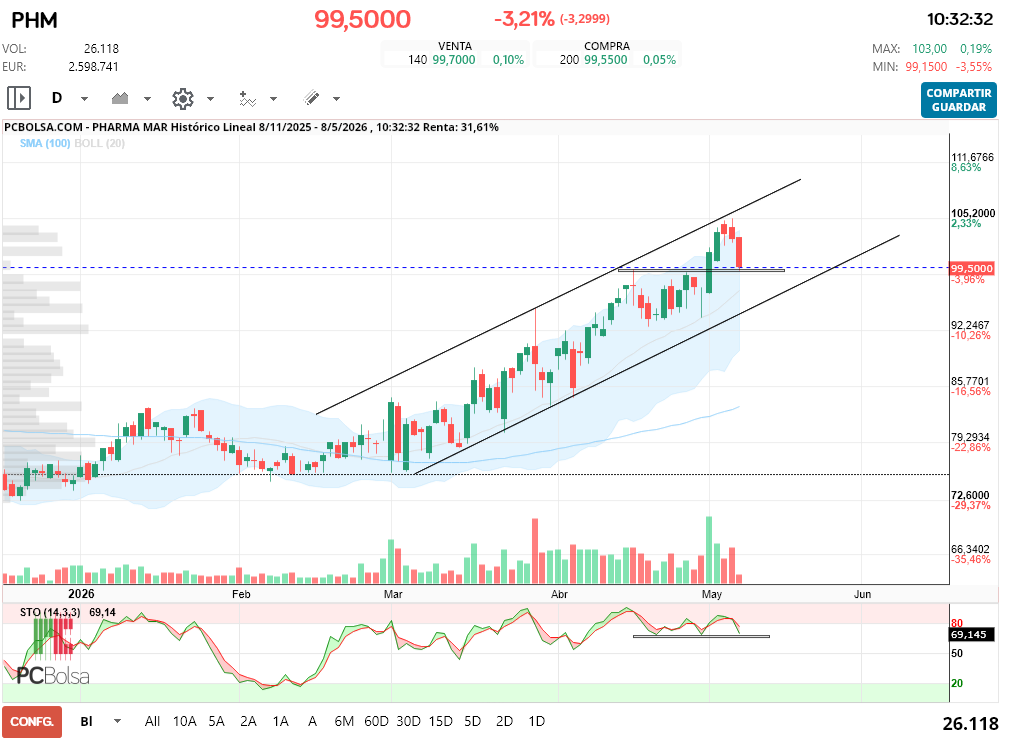Switch to the 5D range
The height and width of the screenshot is (743, 1012).
pyautogui.click(x=472, y=722)
